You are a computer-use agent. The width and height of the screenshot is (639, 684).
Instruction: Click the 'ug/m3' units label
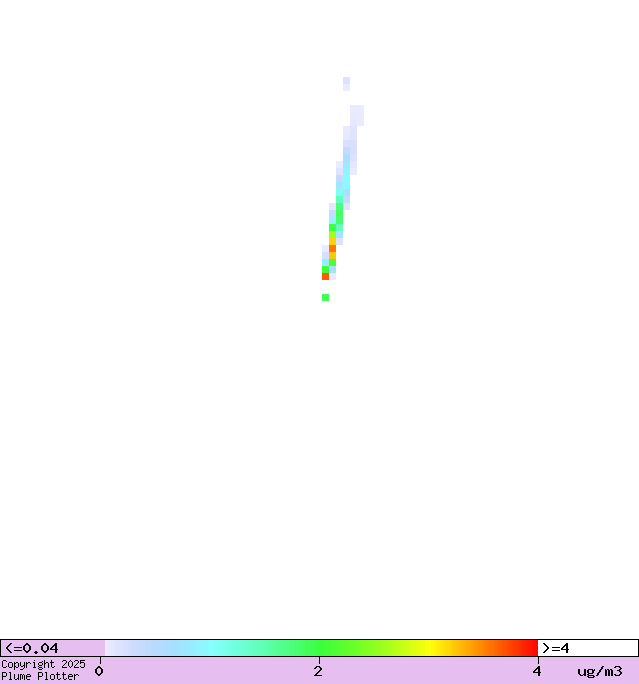coord(600,671)
